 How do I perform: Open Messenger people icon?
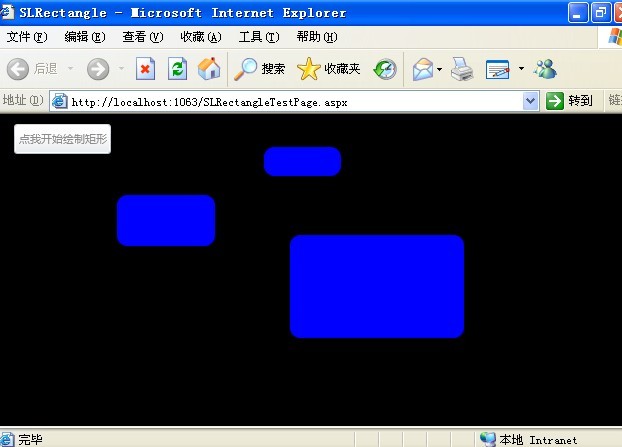tap(545, 69)
